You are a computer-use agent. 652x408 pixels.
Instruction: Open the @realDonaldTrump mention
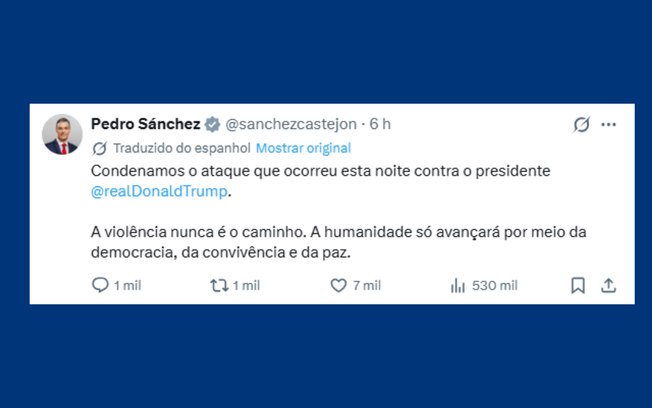[160, 190]
